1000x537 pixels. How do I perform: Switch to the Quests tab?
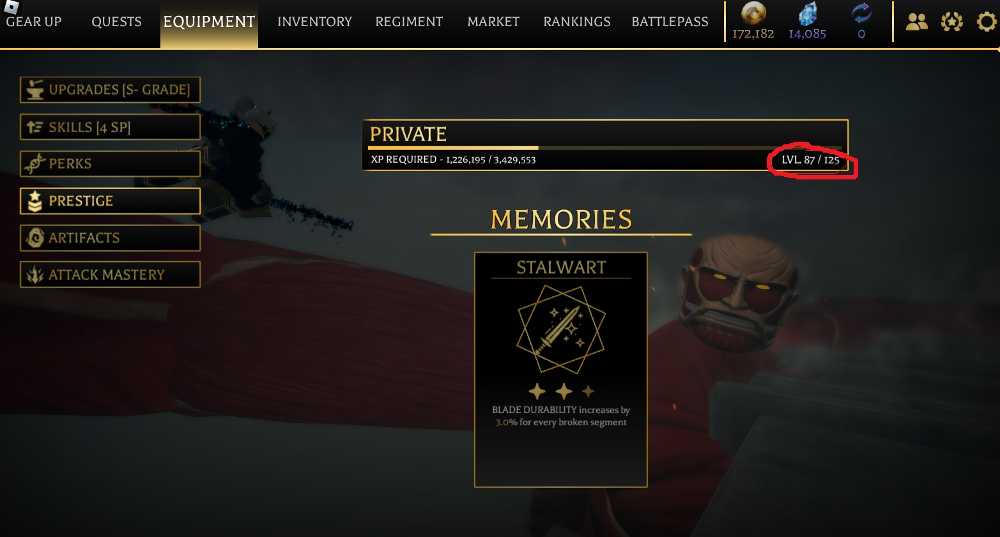(117, 22)
